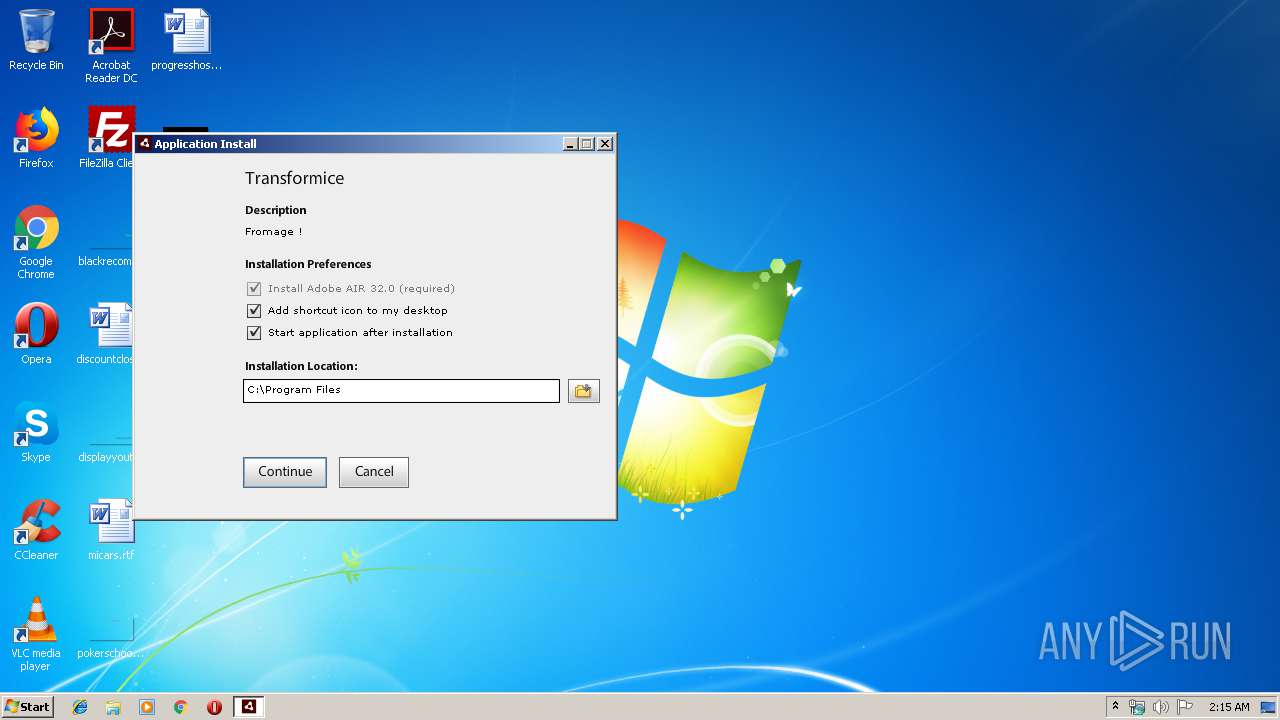The height and width of the screenshot is (720, 1280).
Task: Open Windows Media Player taskbar icon
Action: pyautogui.click(x=147, y=707)
